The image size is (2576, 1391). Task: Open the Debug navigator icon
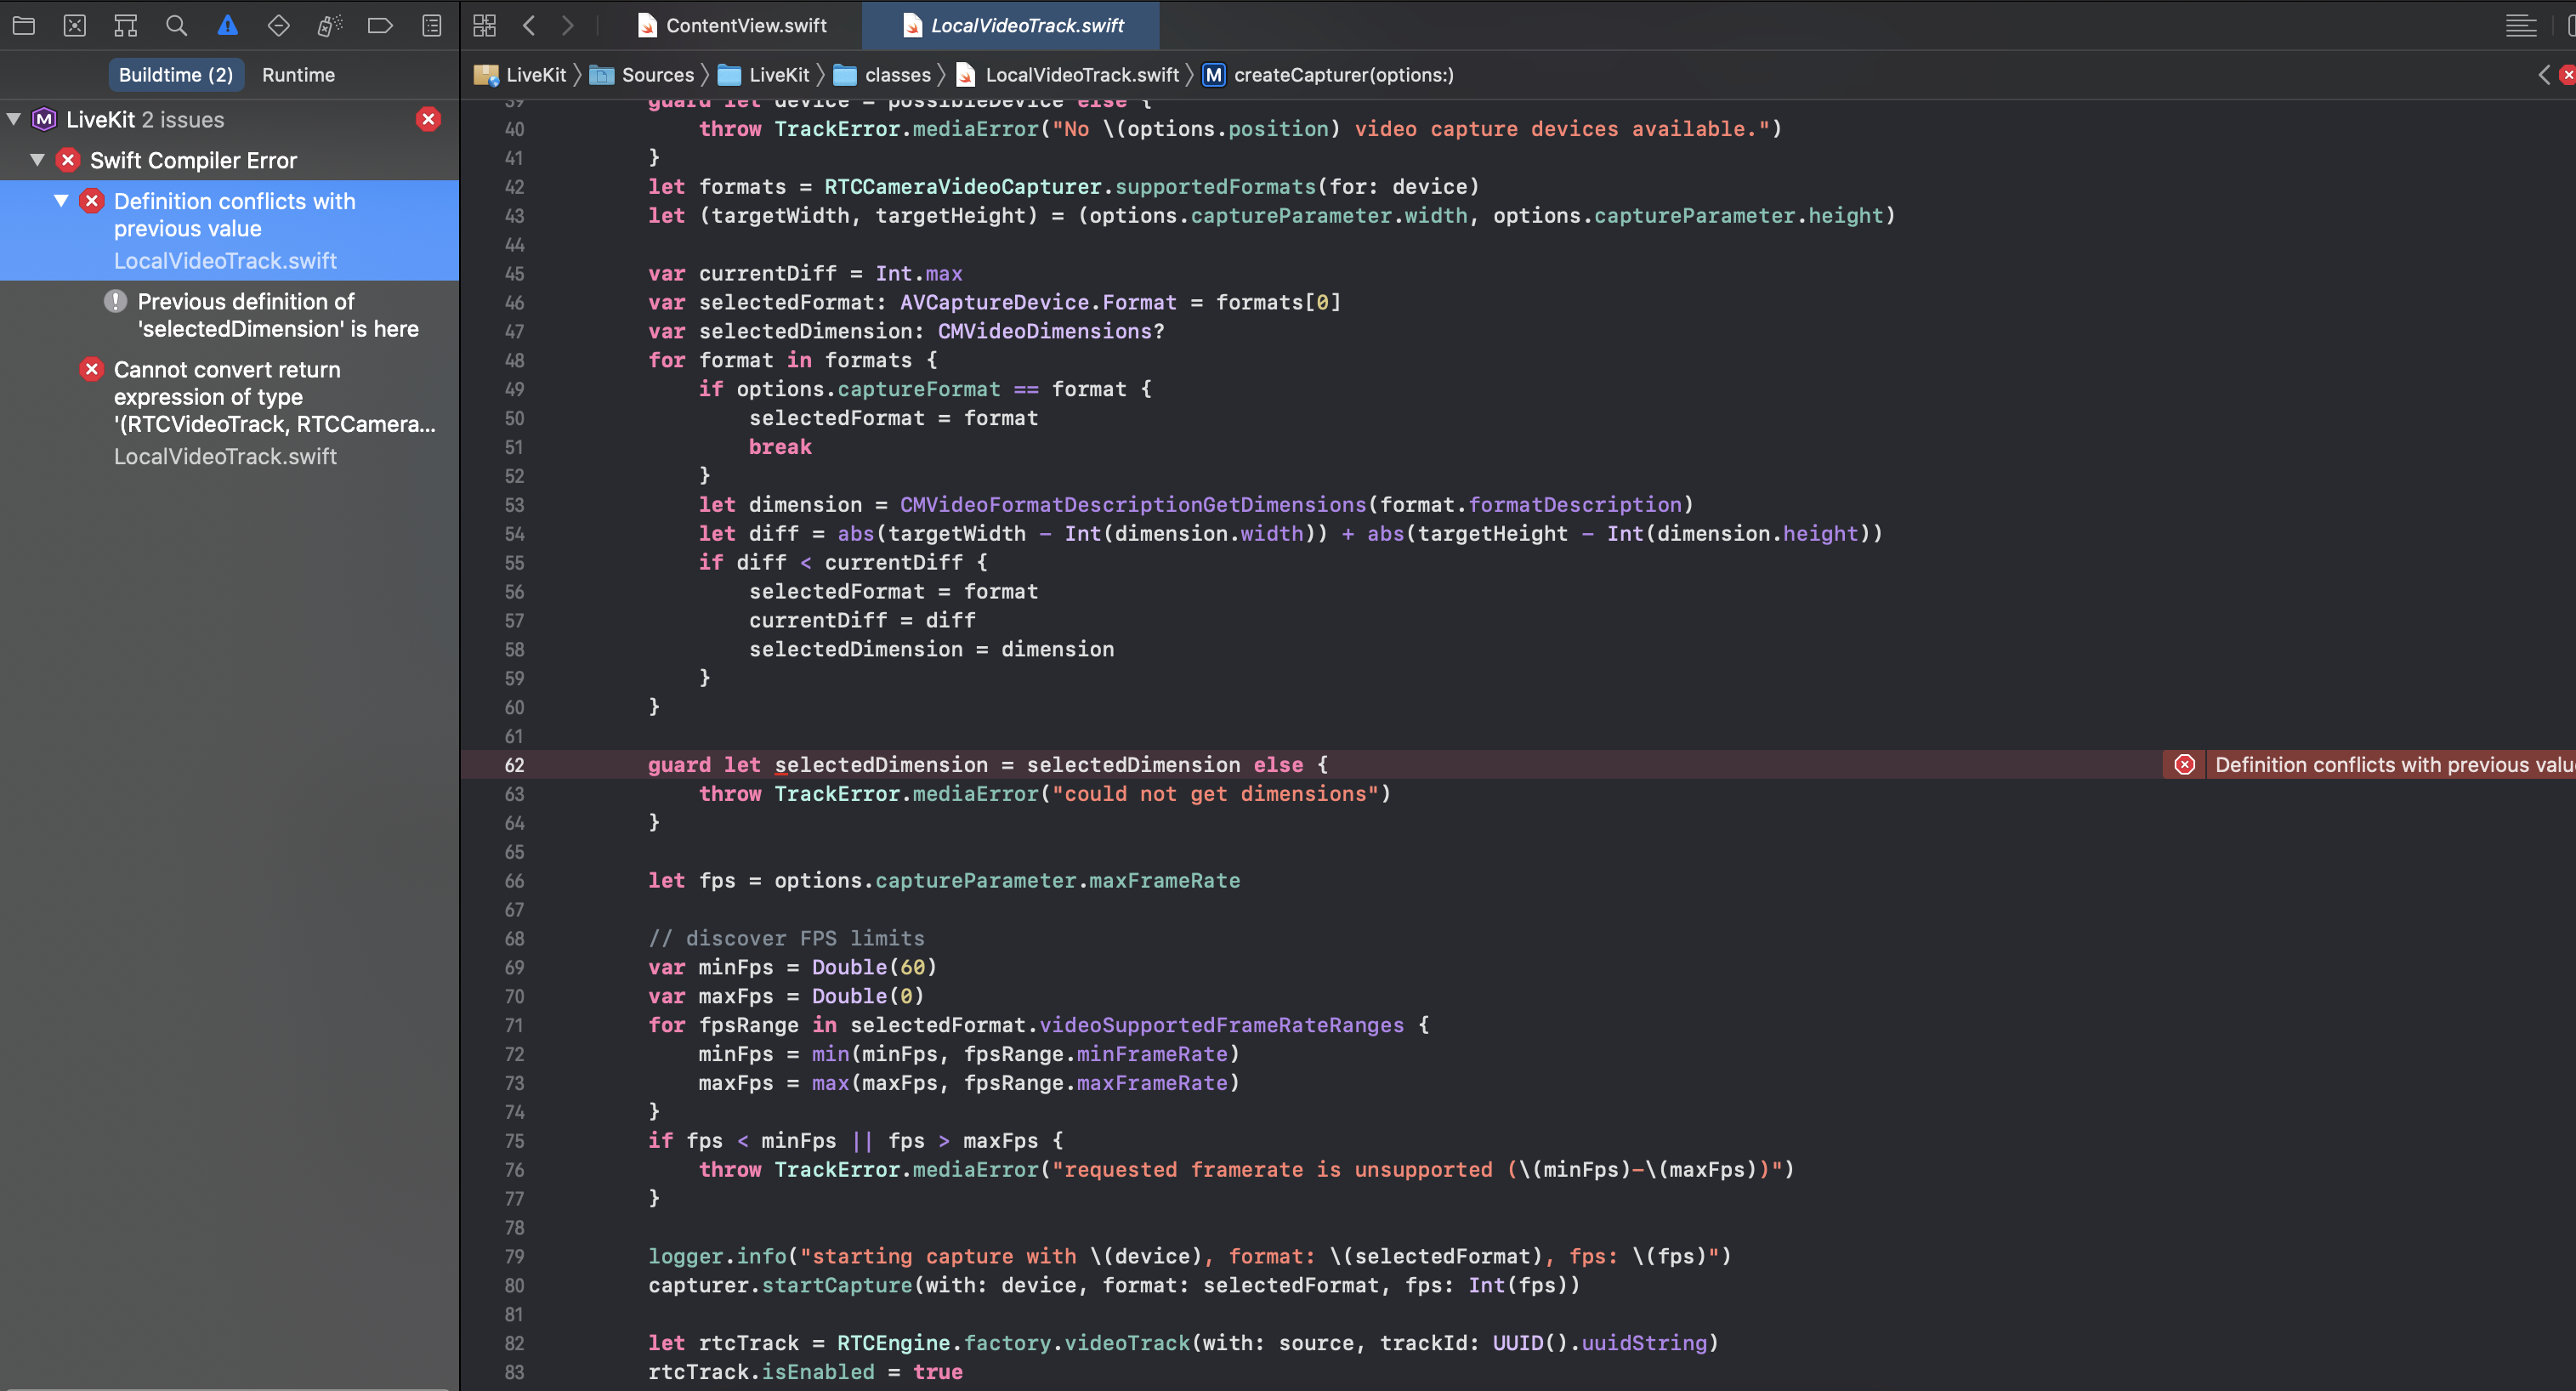click(x=329, y=25)
